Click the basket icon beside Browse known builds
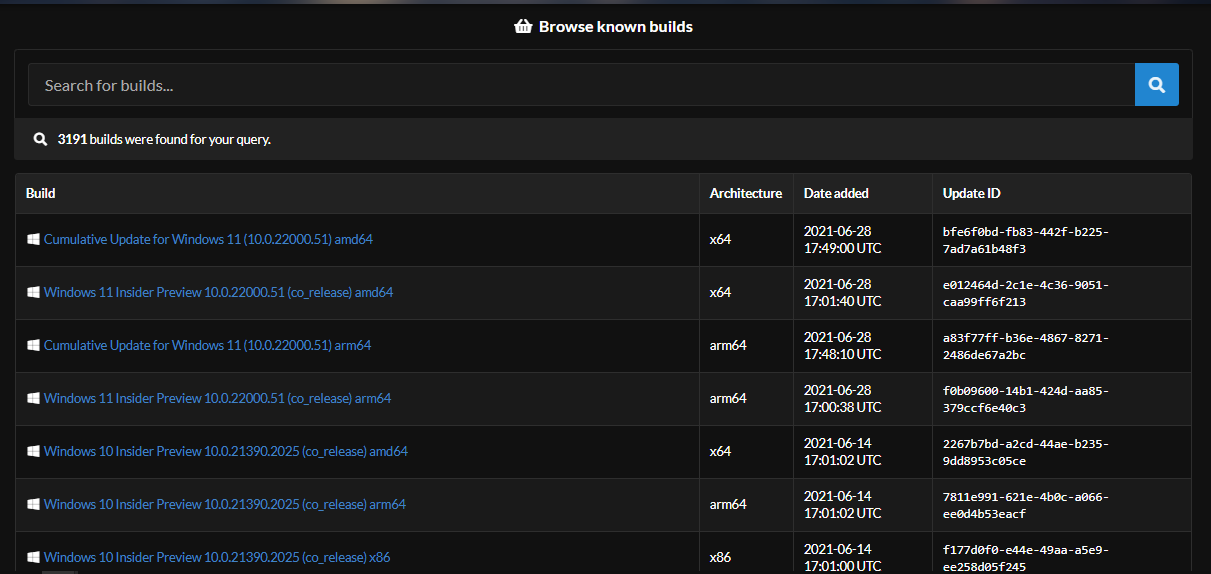Viewport: 1211px width, 574px height. point(523,27)
